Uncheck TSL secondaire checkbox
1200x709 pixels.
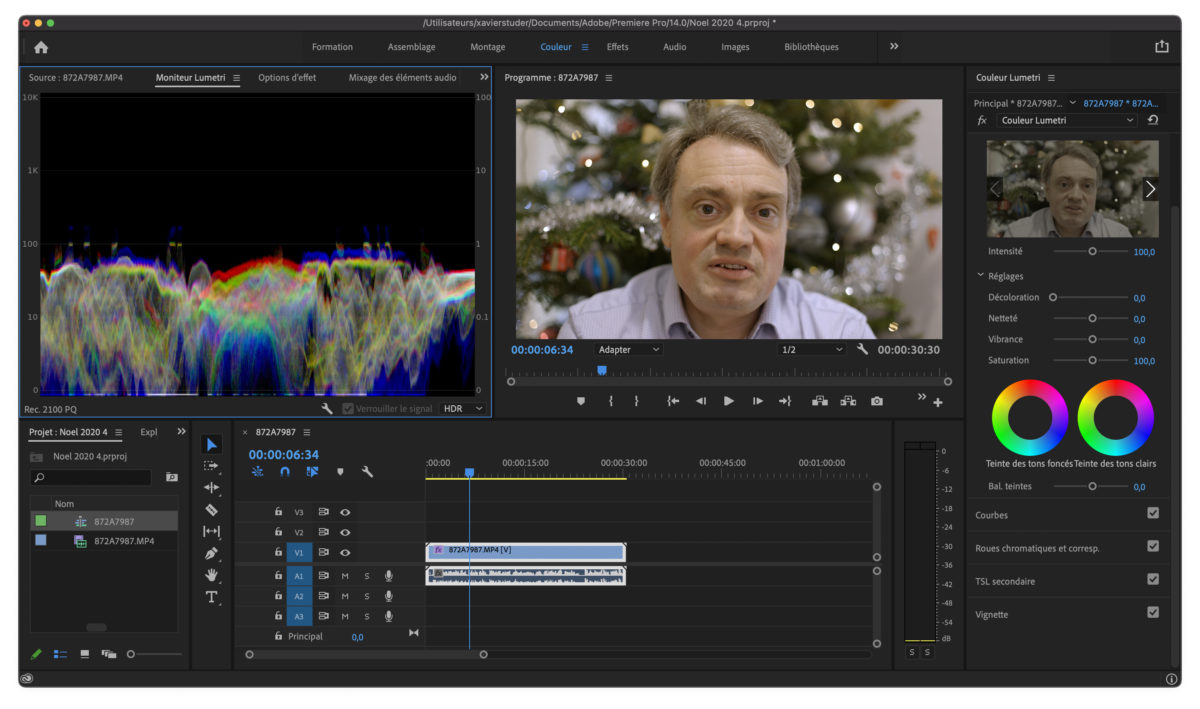pyautogui.click(x=1153, y=579)
